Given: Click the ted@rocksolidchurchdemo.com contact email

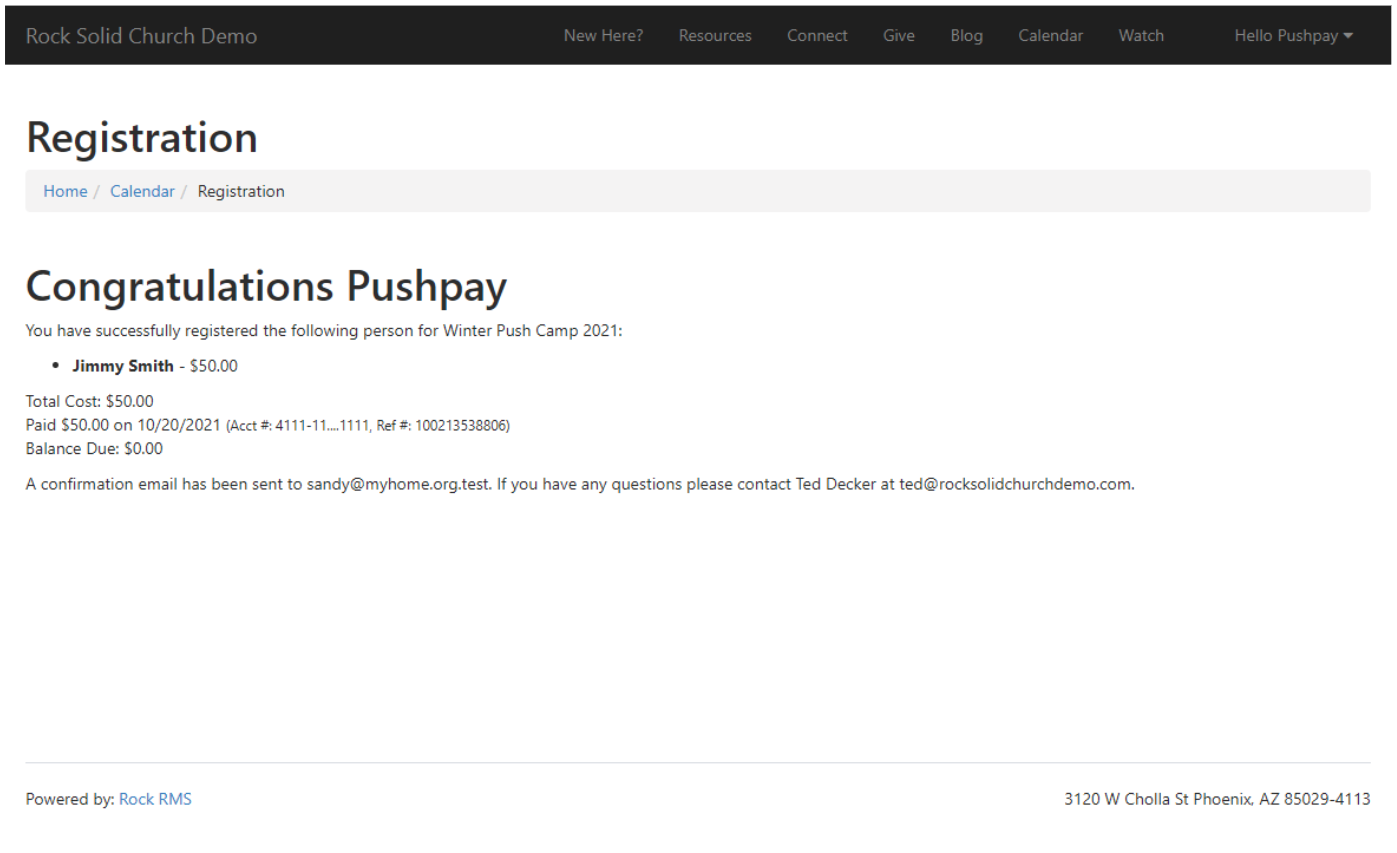Looking at the screenshot, I should (x=1015, y=484).
